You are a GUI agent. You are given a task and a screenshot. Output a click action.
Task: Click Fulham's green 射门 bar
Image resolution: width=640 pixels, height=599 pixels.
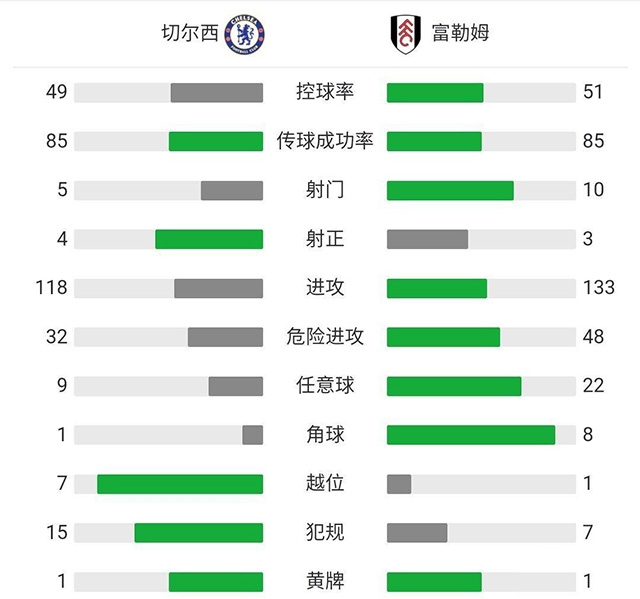point(450,190)
